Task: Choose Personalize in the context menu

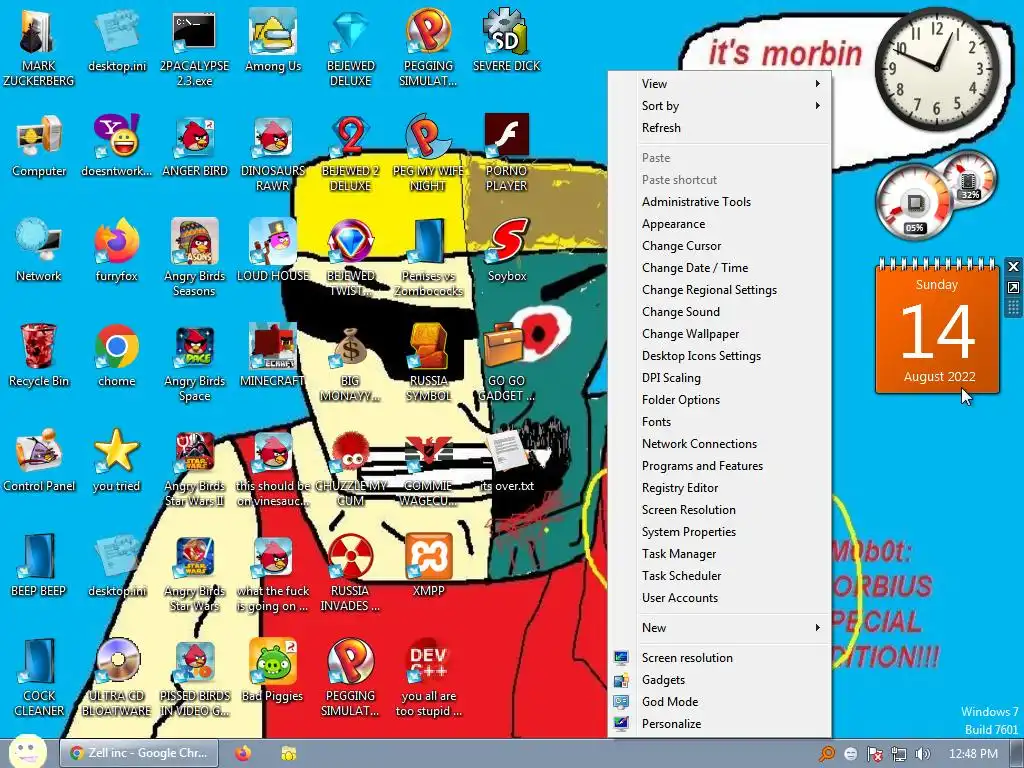Action: (x=720, y=724)
